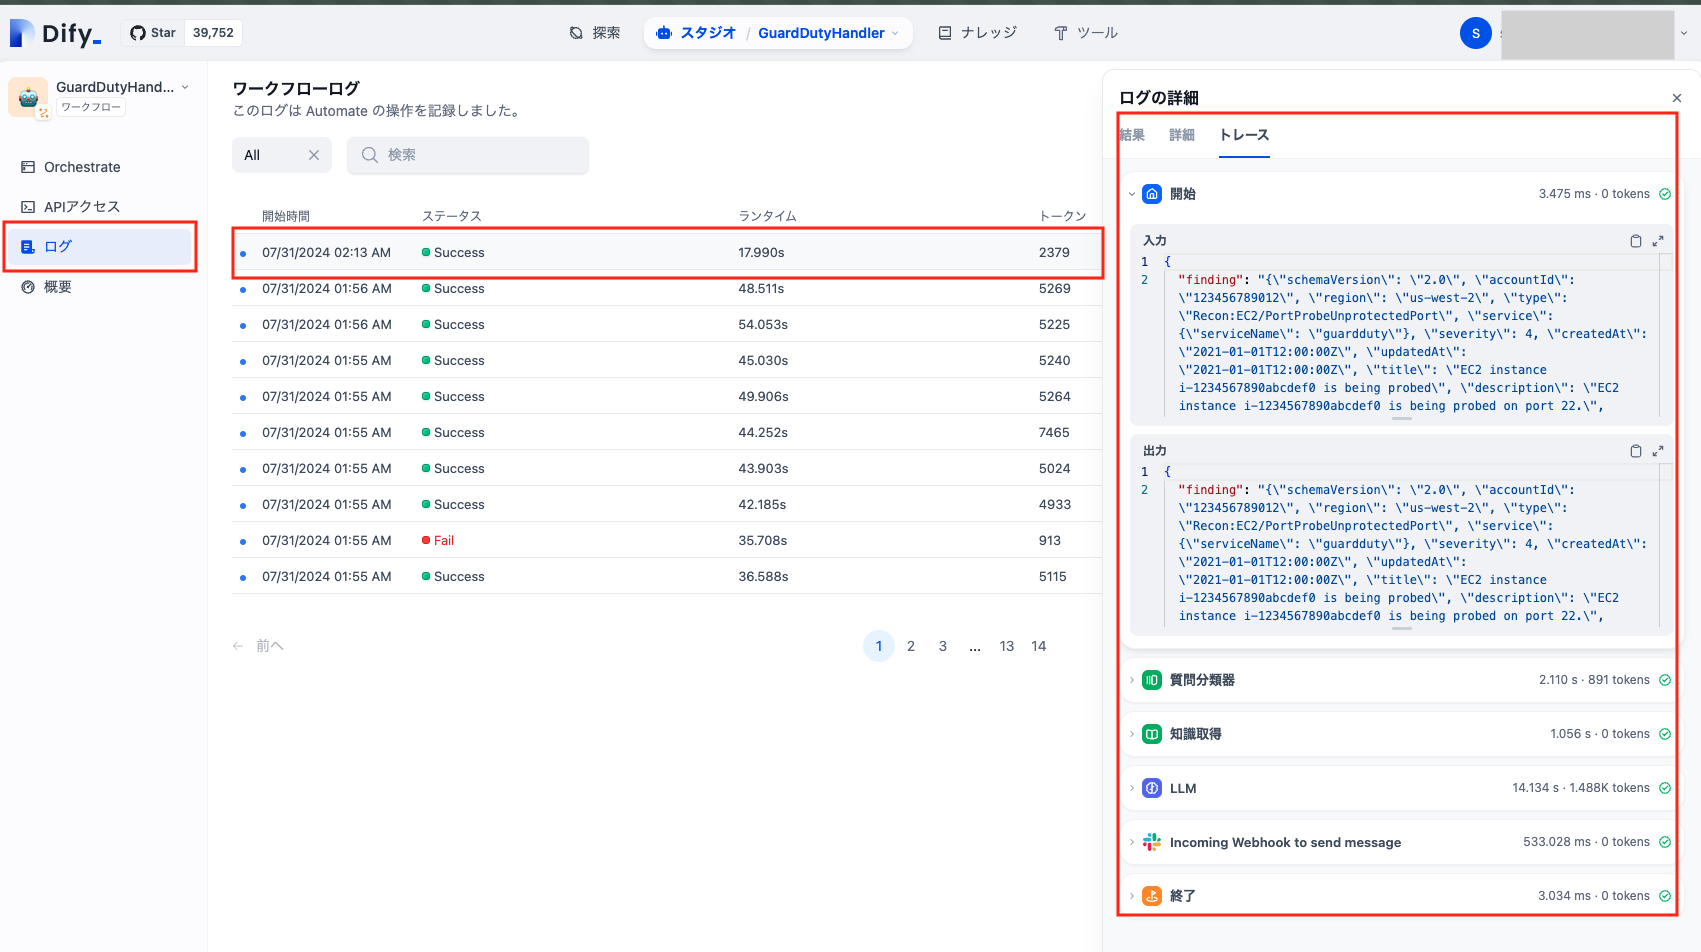This screenshot has height=952, width=1701.
Task: Select ログ in the sidebar
Action: point(99,246)
